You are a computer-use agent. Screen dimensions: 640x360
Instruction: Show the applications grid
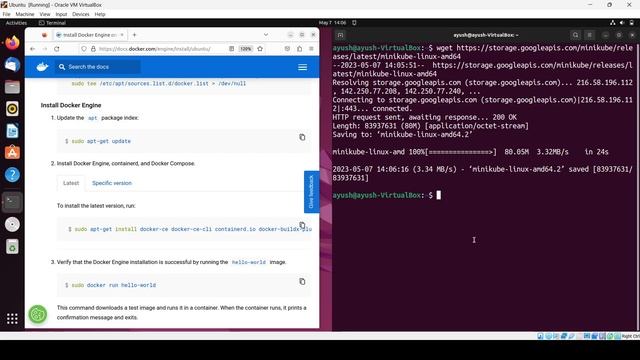pyautogui.click(x=12, y=318)
